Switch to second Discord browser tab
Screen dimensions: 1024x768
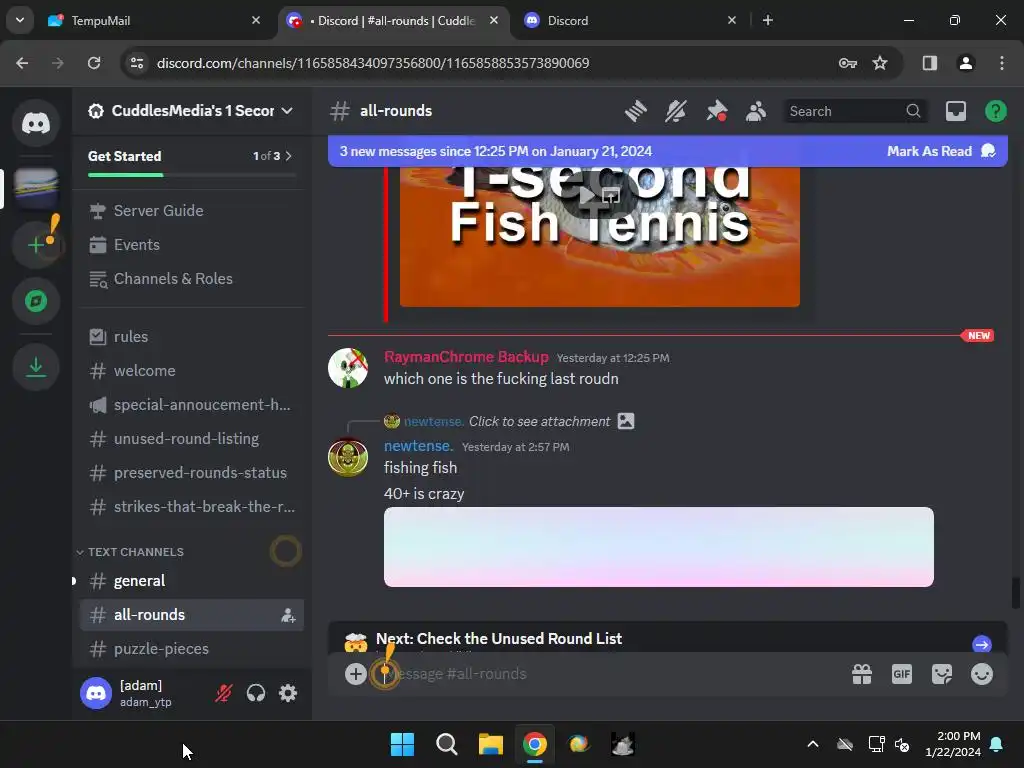pos(632,21)
